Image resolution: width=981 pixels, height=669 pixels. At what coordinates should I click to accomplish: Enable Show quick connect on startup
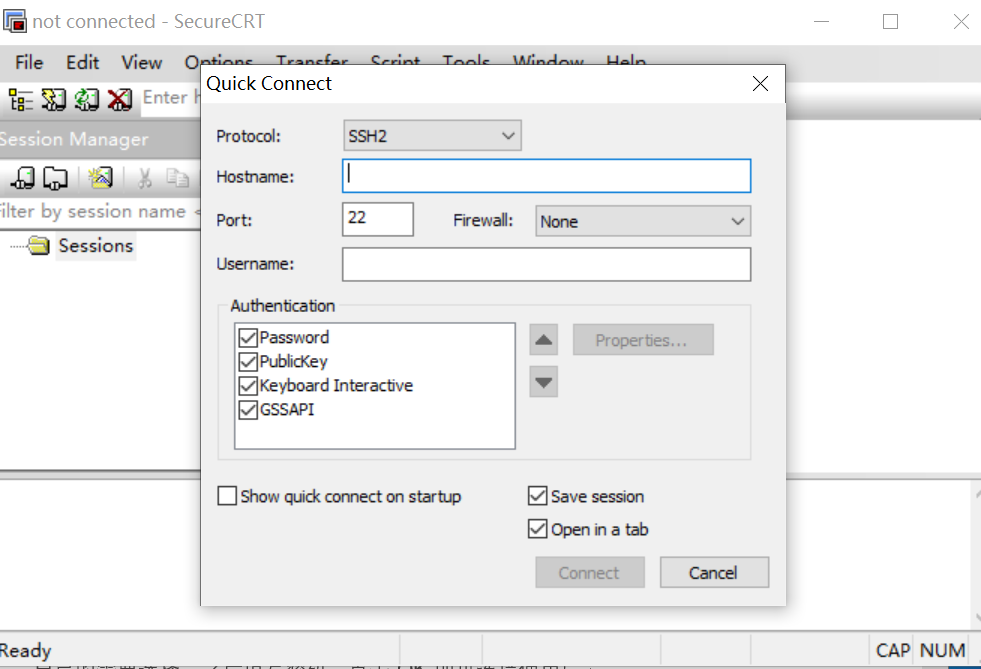click(227, 496)
